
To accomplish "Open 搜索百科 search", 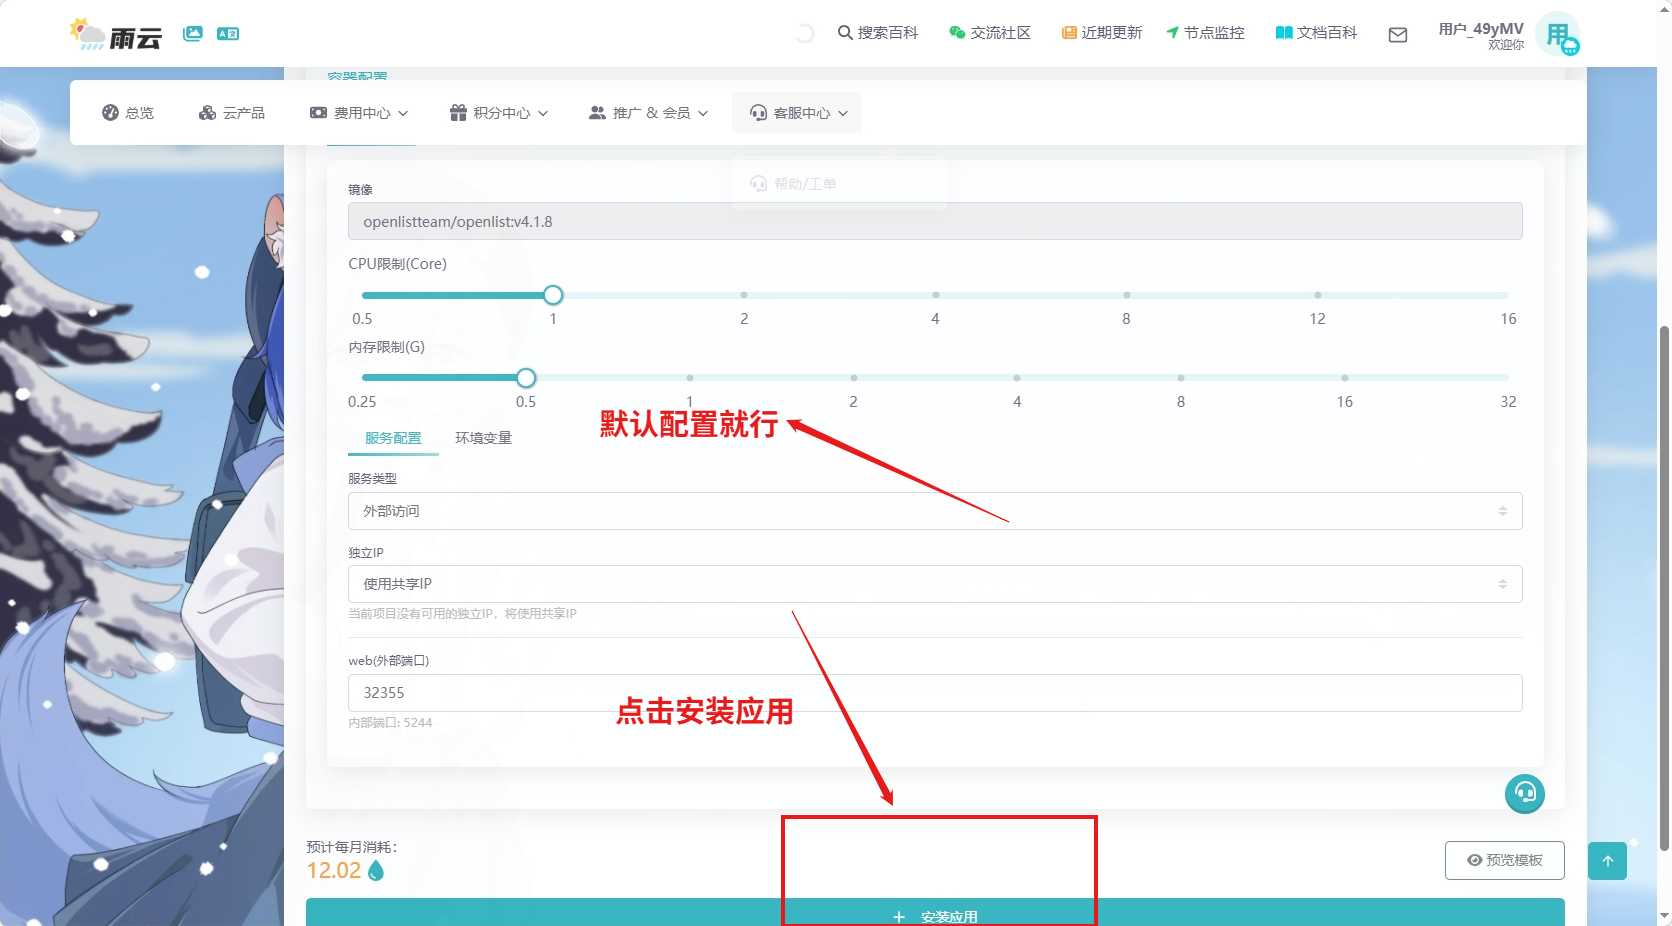I will [x=878, y=33].
